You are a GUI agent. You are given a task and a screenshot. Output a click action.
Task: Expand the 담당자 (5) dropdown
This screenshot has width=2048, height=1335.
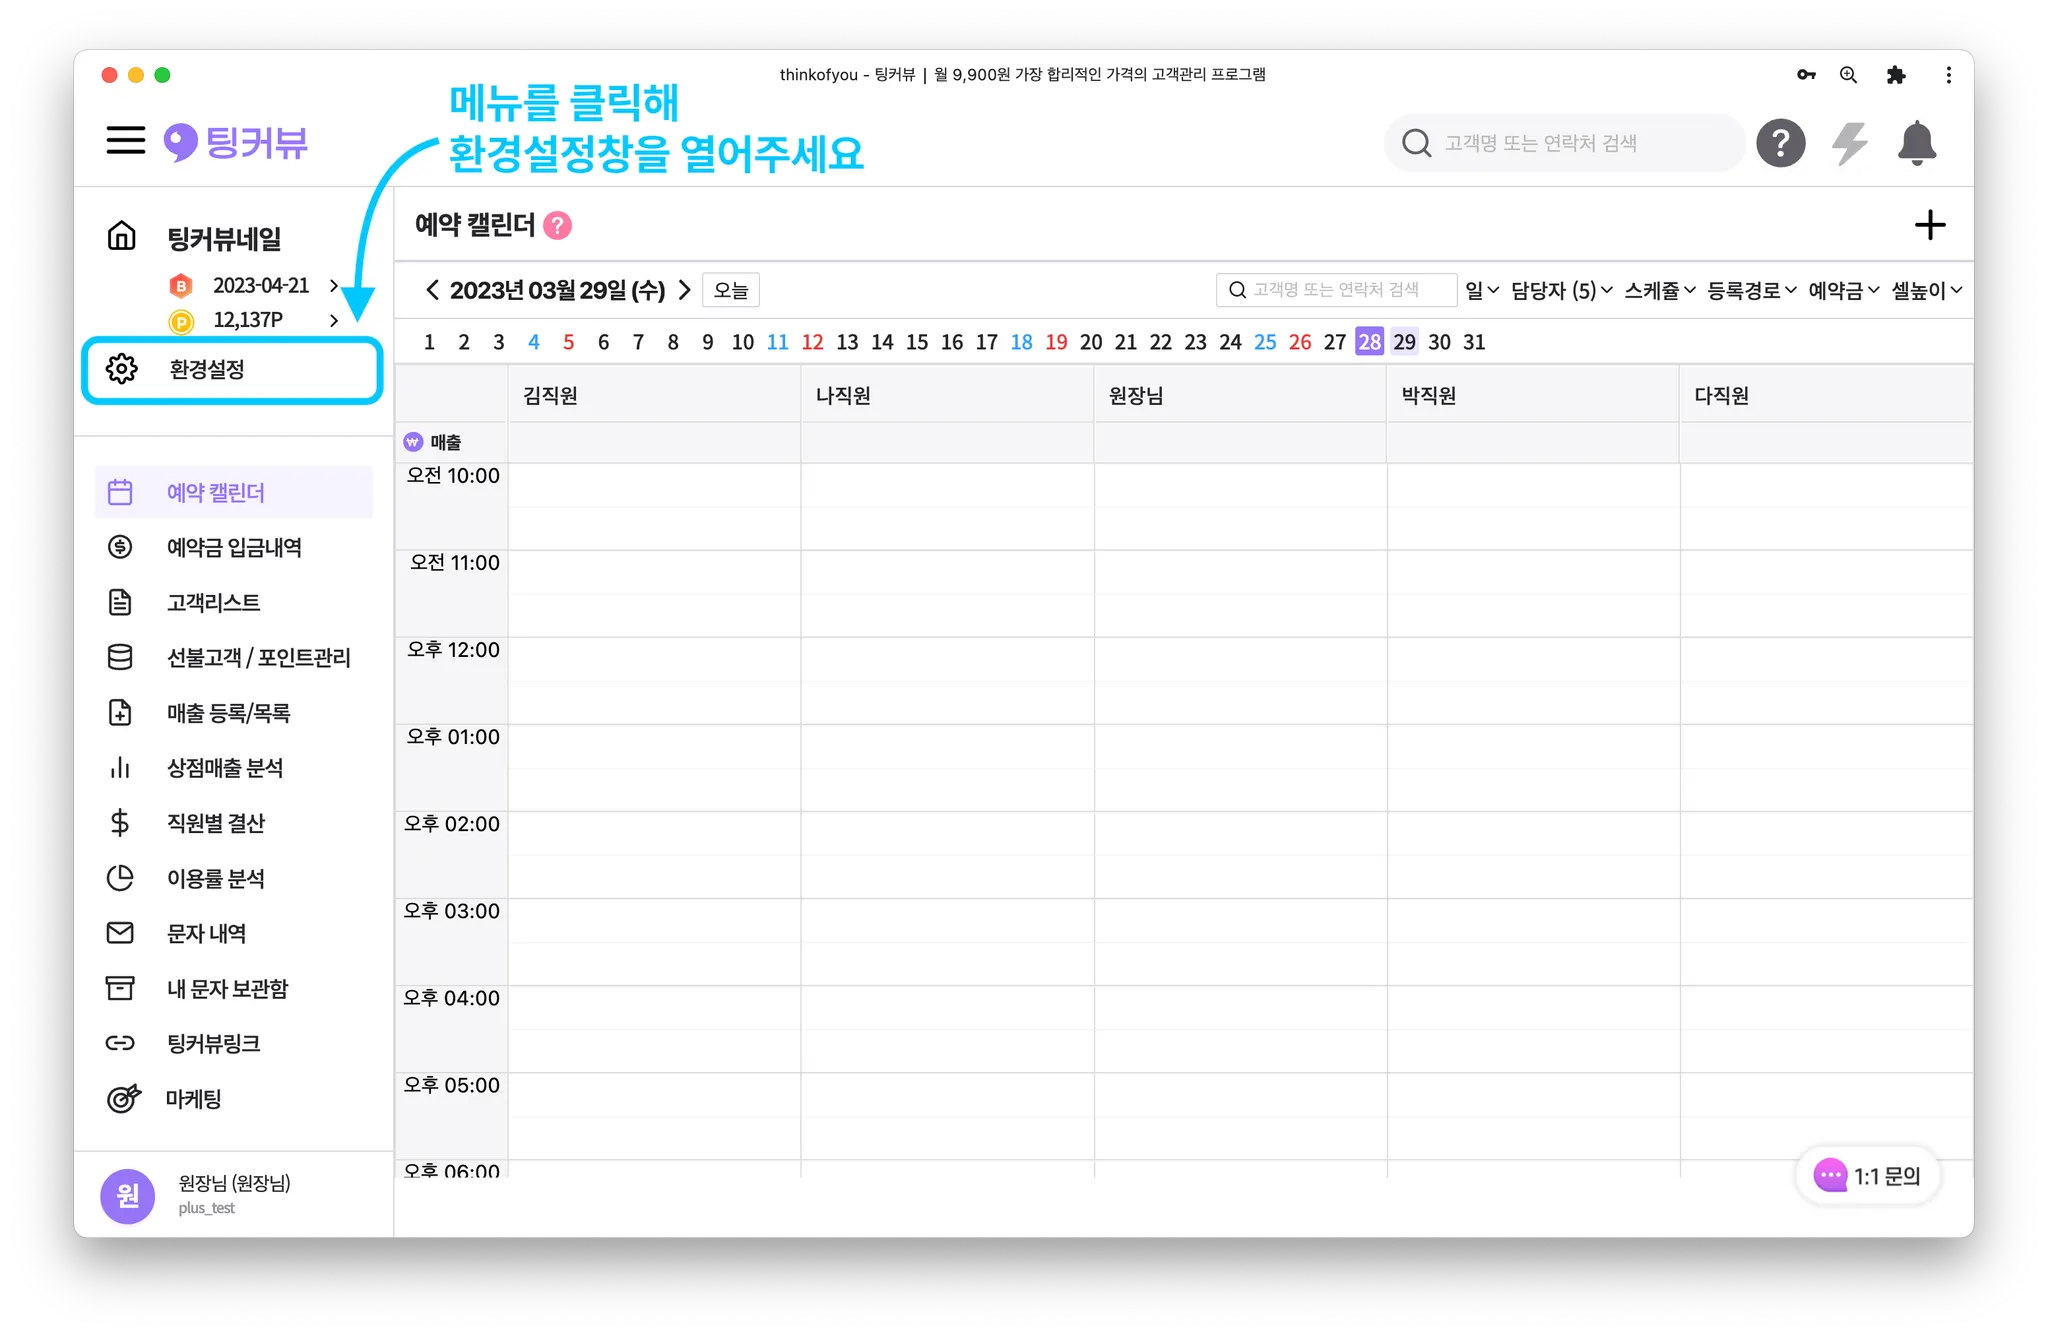click(1561, 291)
